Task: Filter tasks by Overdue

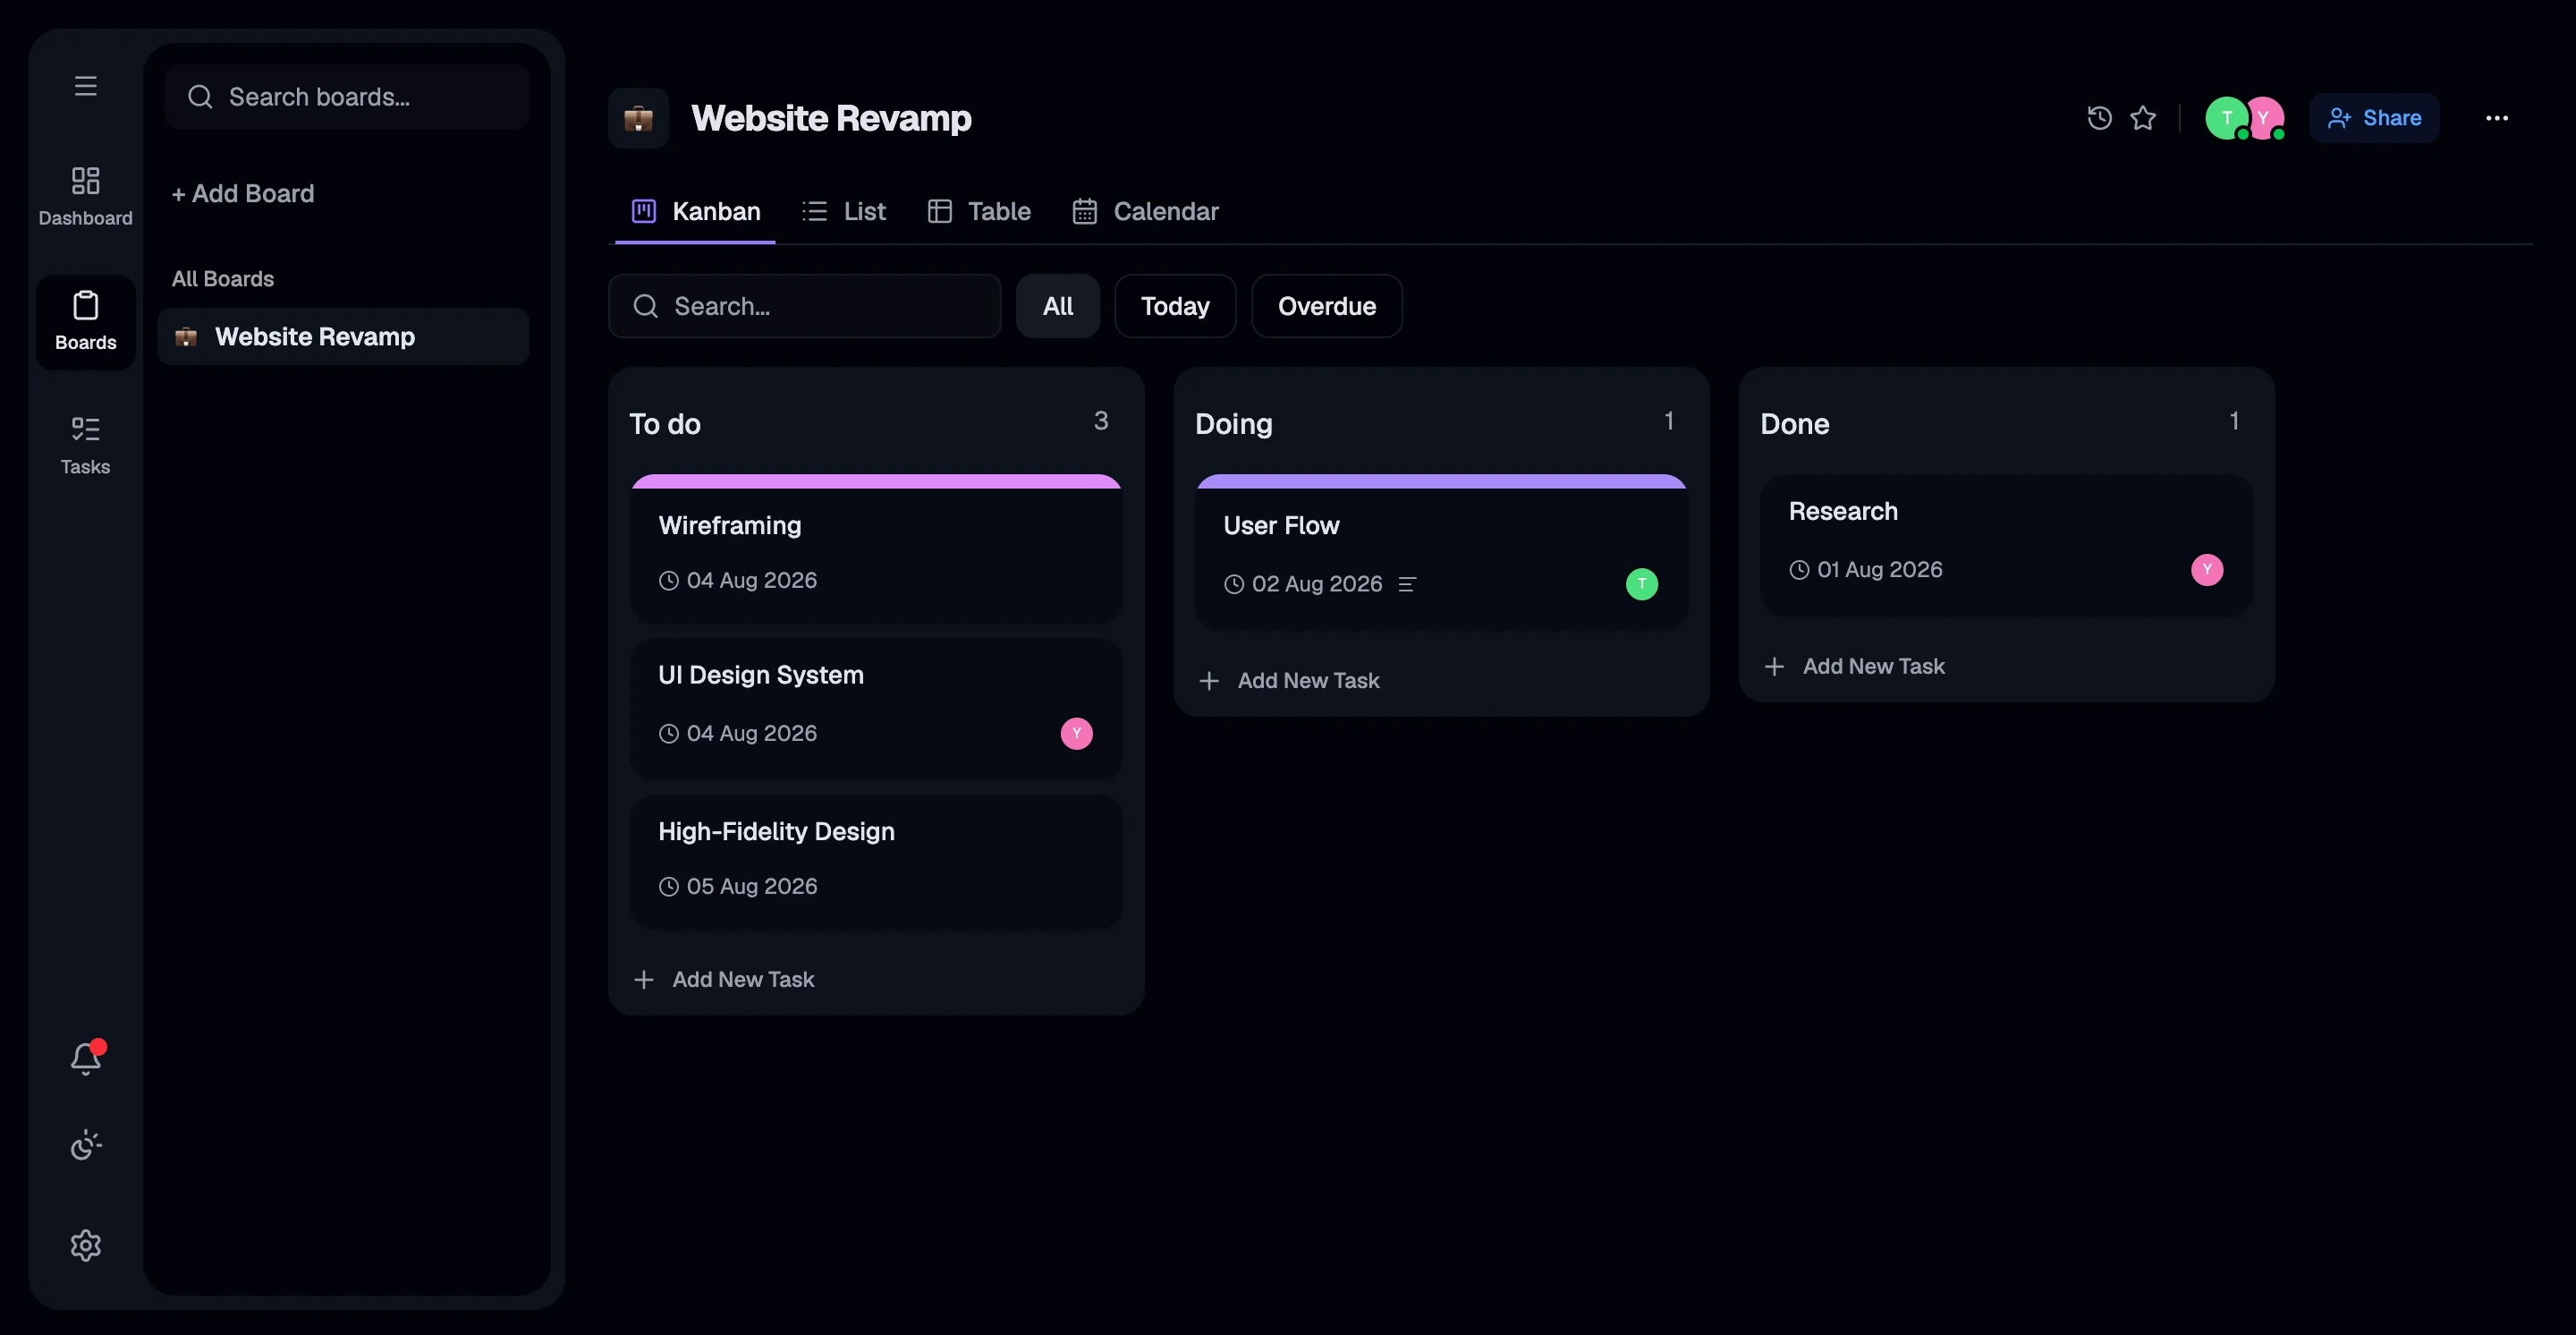Action: tap(1327, 306)
